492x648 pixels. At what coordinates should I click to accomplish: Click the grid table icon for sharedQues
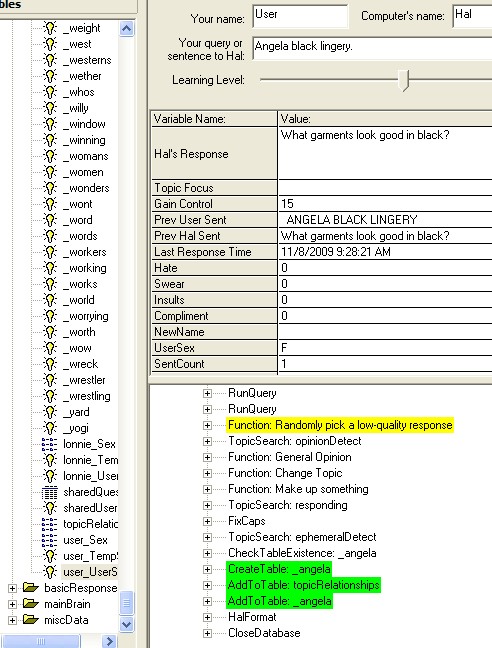pyautogui.click(x=50, y=492)
